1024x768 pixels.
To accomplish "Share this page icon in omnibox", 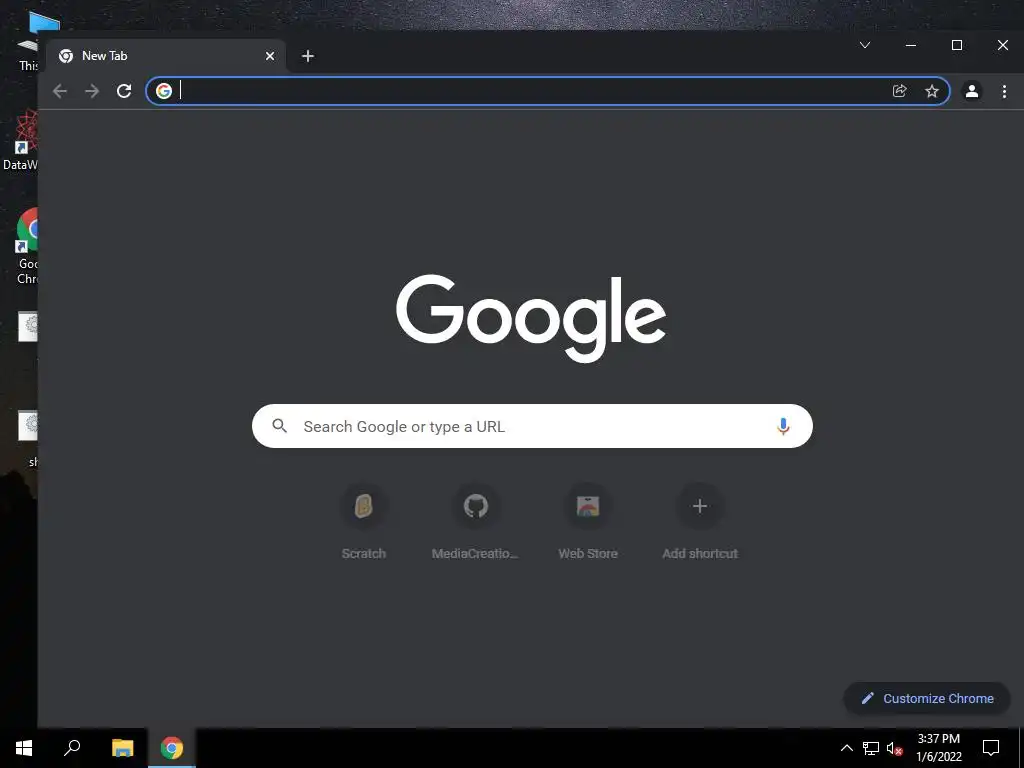I will (x=899, y=91).
